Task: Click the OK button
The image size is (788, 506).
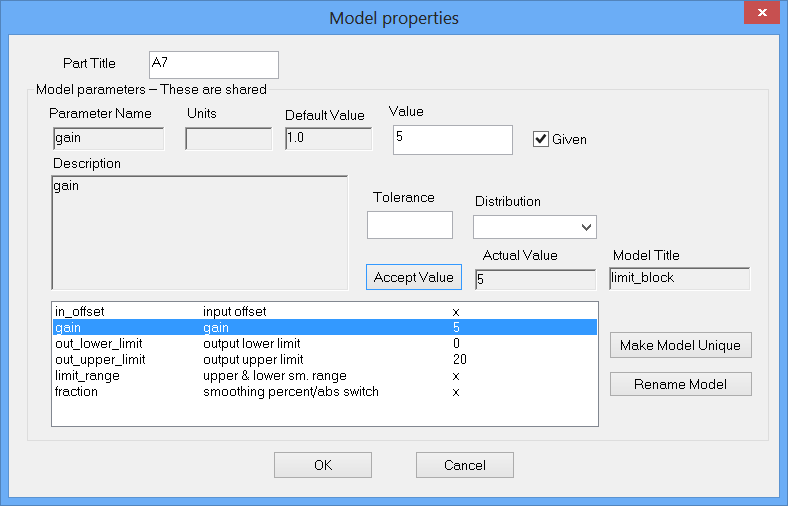Action: (x=323, y=465)
